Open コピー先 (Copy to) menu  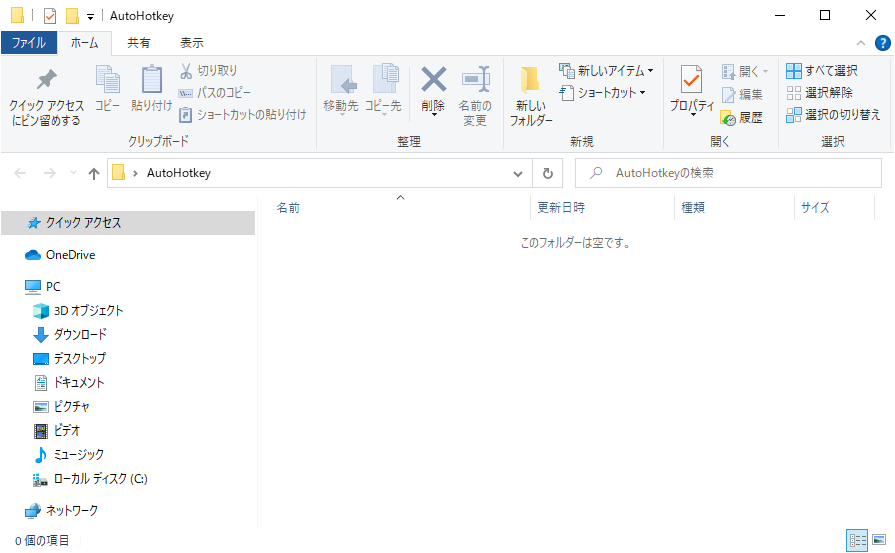[x=384, y=90]
